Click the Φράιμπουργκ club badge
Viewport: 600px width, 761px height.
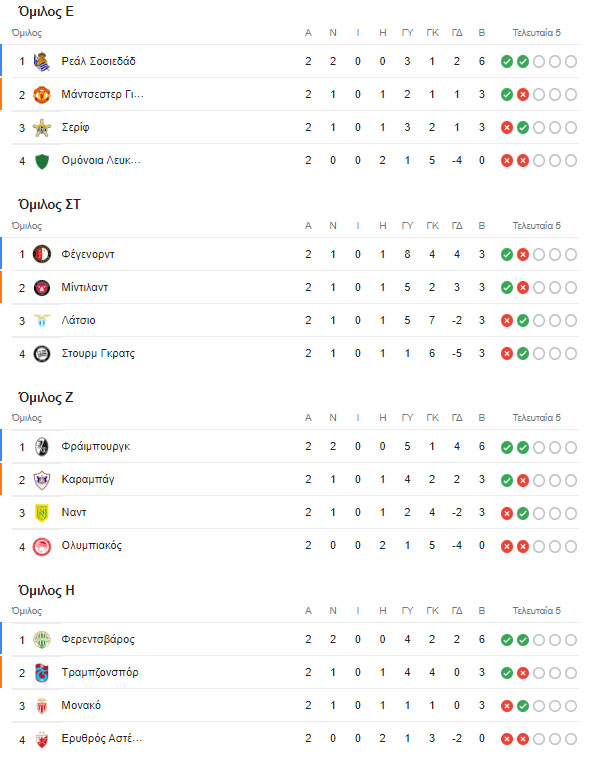41,446
